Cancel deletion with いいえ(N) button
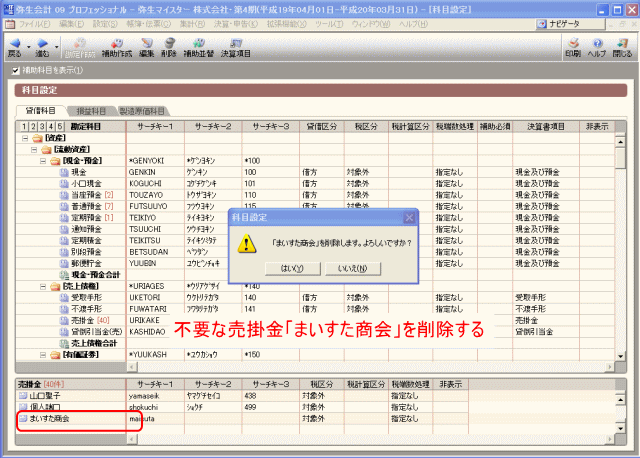This screenshot has height=458, width=640. coord(353,269)
